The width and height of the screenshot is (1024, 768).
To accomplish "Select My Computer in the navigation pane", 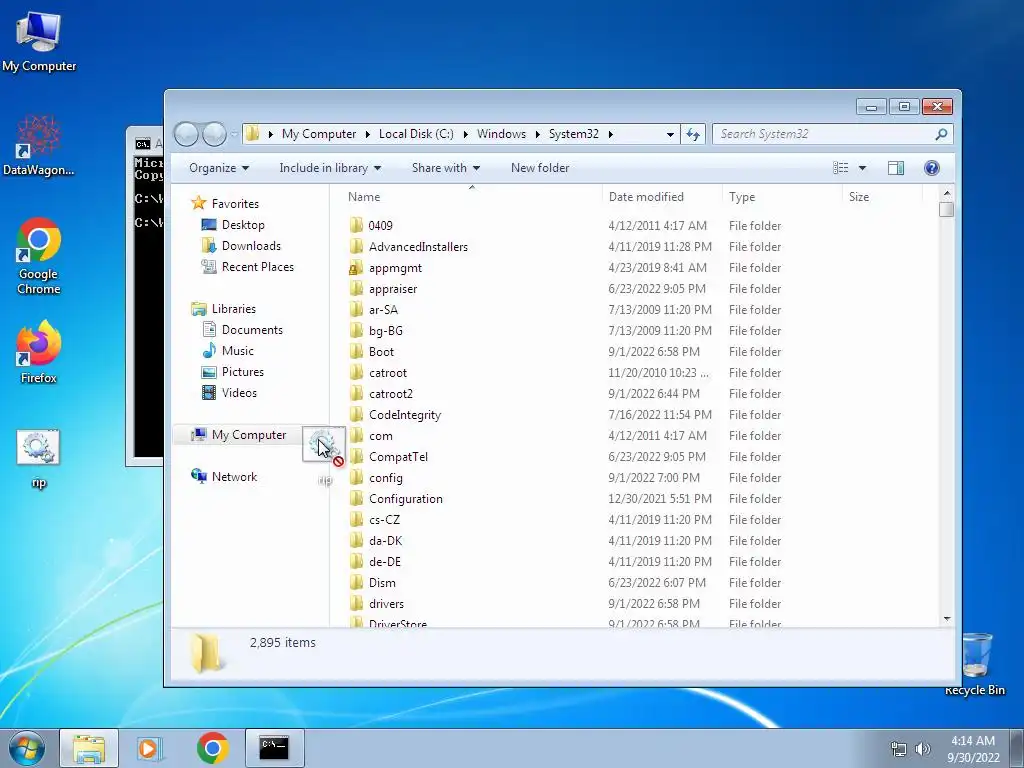I will [248, 435].
